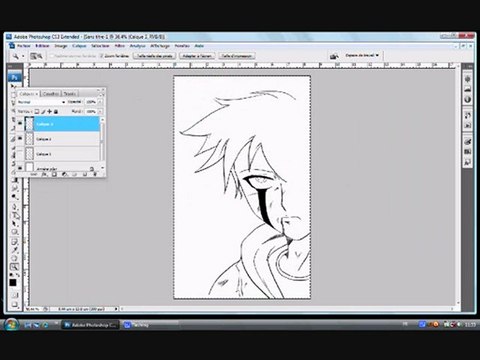Open the Fichier menu

click(24, 46)
